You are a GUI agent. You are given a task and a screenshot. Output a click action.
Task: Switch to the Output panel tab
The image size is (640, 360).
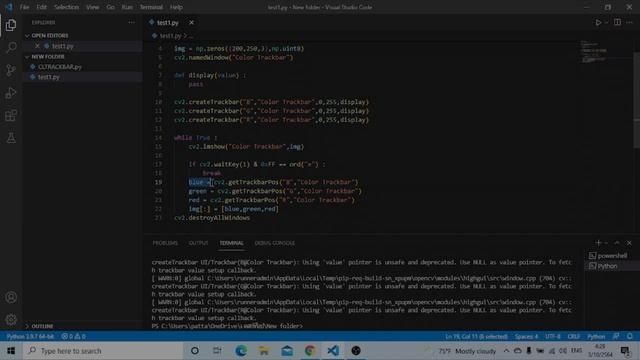[198, 243]
